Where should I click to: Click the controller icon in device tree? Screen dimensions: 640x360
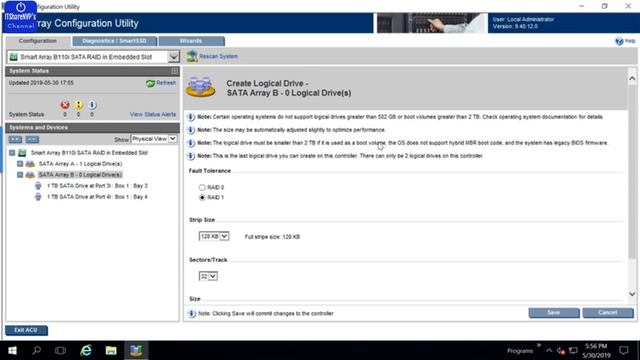(22, 153)
